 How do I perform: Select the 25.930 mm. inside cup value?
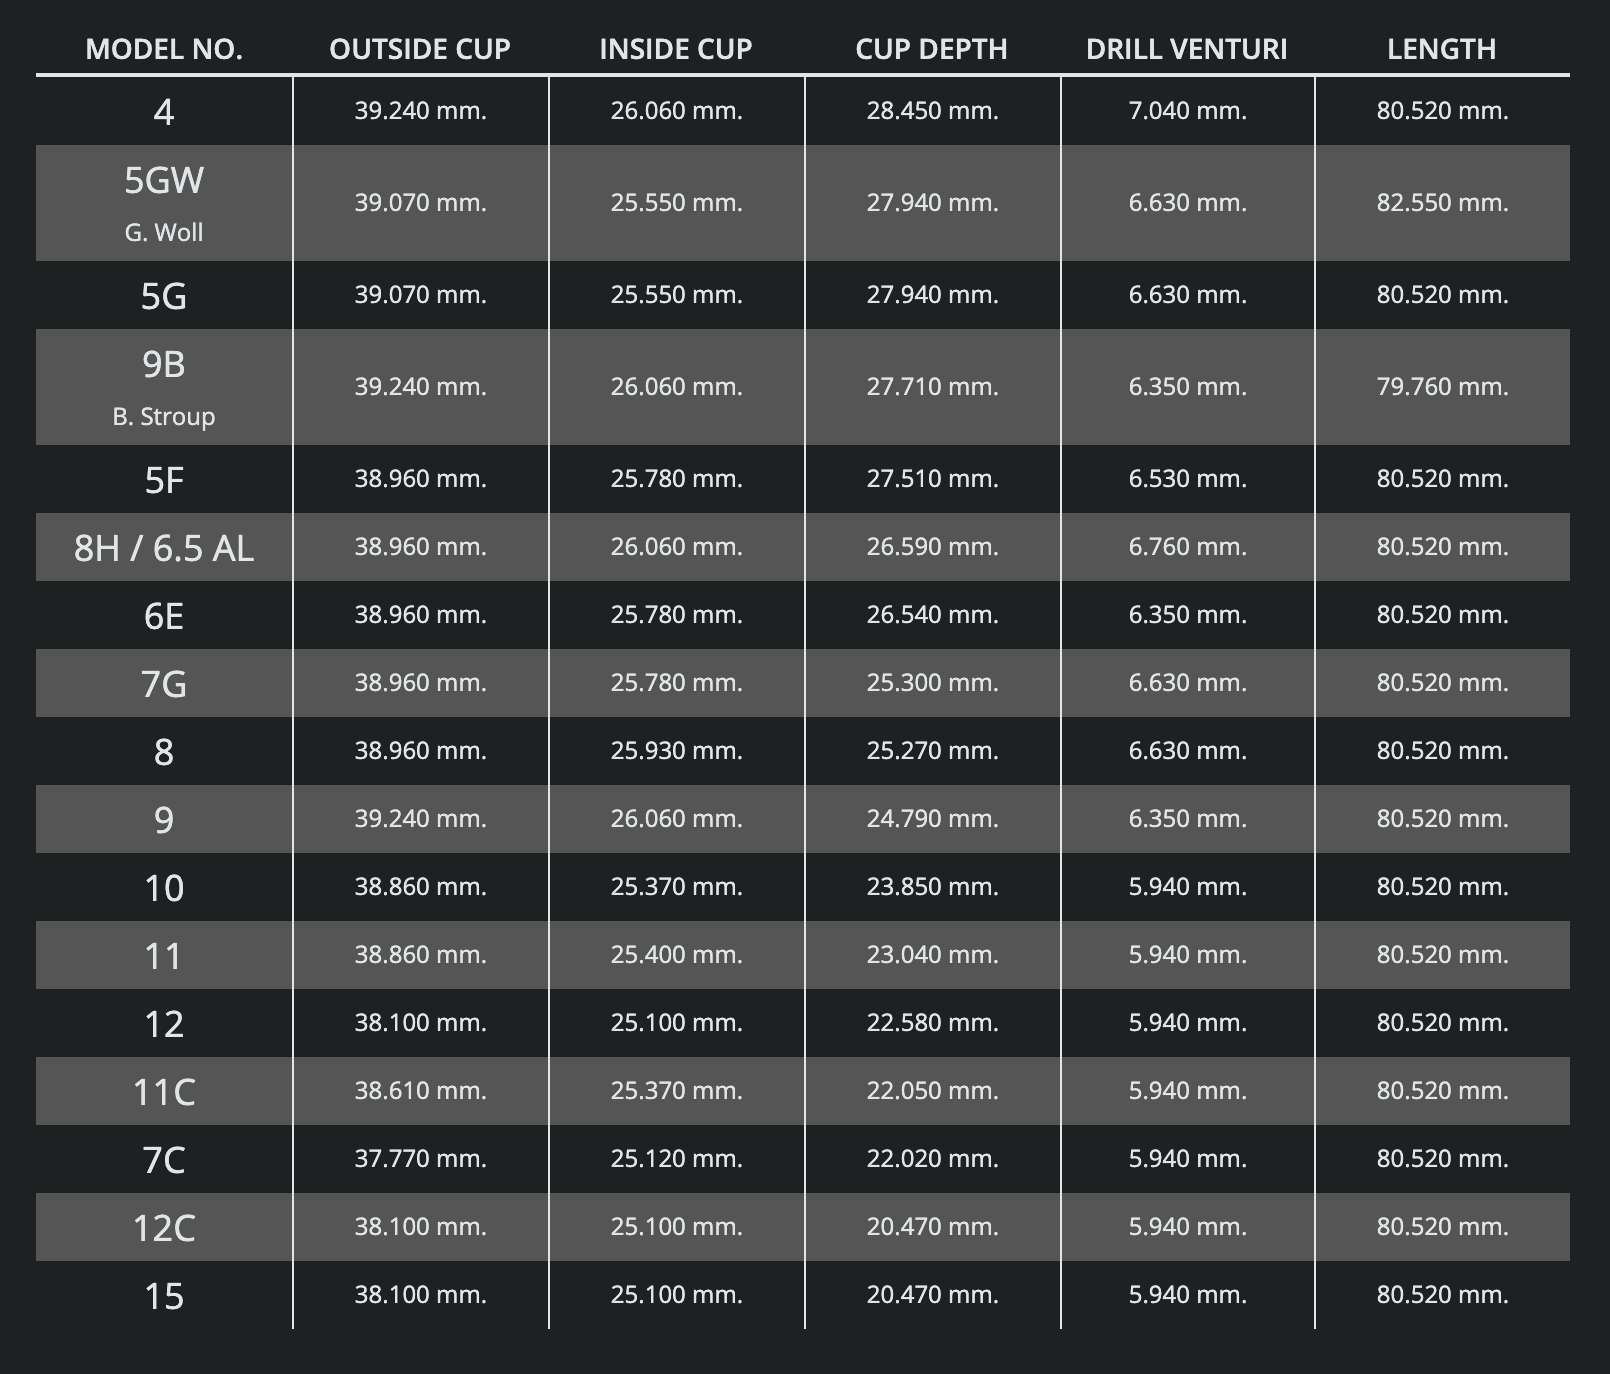tap(676, 751)
